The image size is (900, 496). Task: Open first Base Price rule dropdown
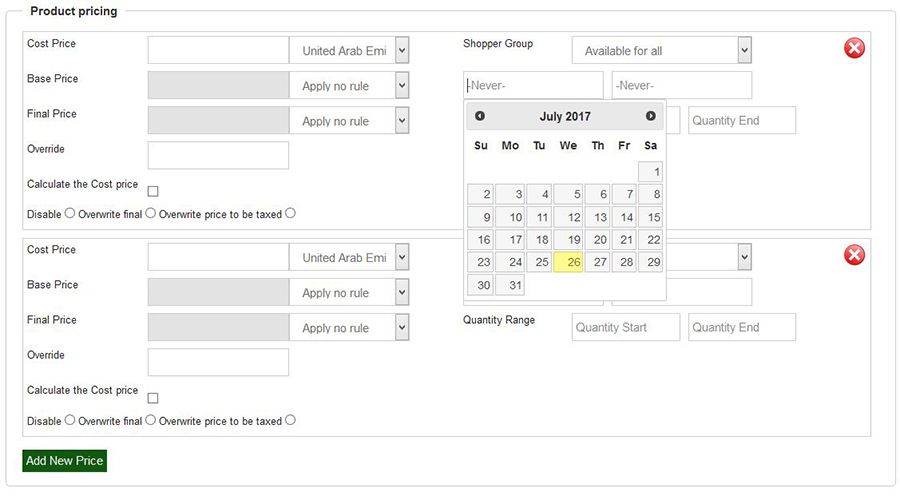click(349, 86)
